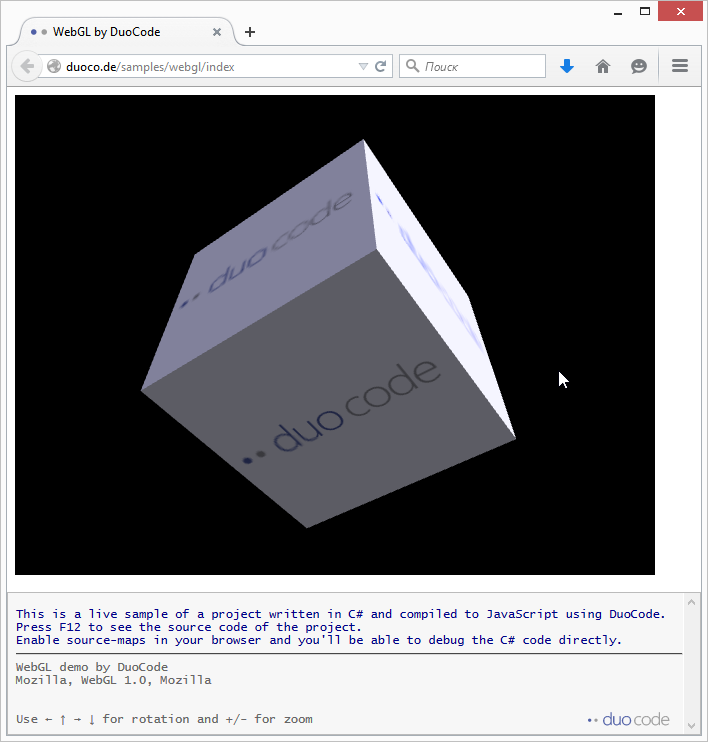Open the URL history dropdown arrow

pyautogui.click(x=363, y=67)
